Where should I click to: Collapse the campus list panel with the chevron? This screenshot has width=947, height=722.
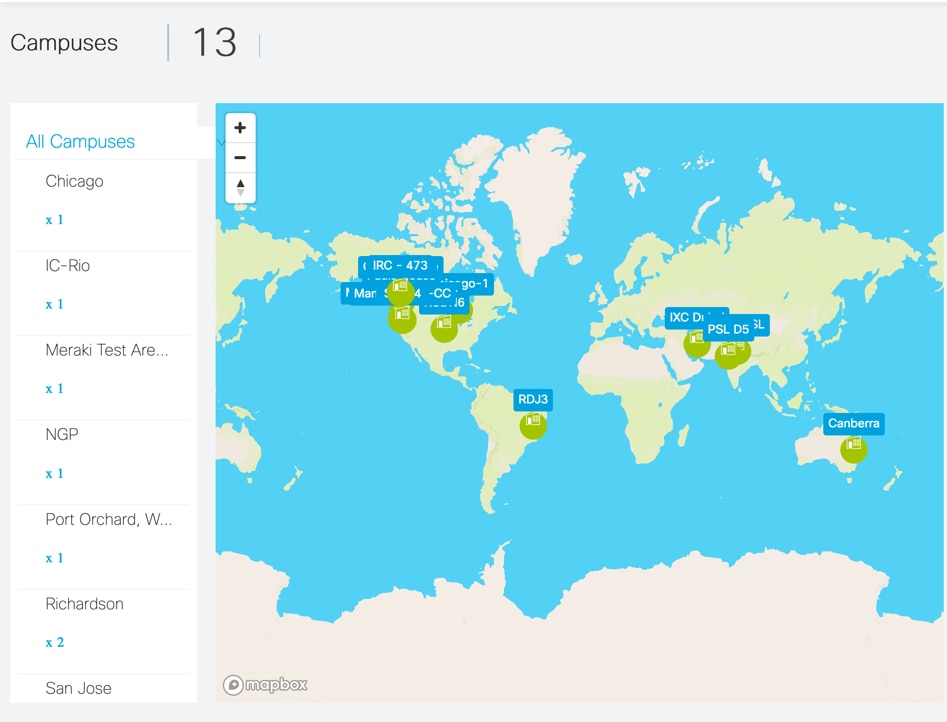[x=222, y=142]
